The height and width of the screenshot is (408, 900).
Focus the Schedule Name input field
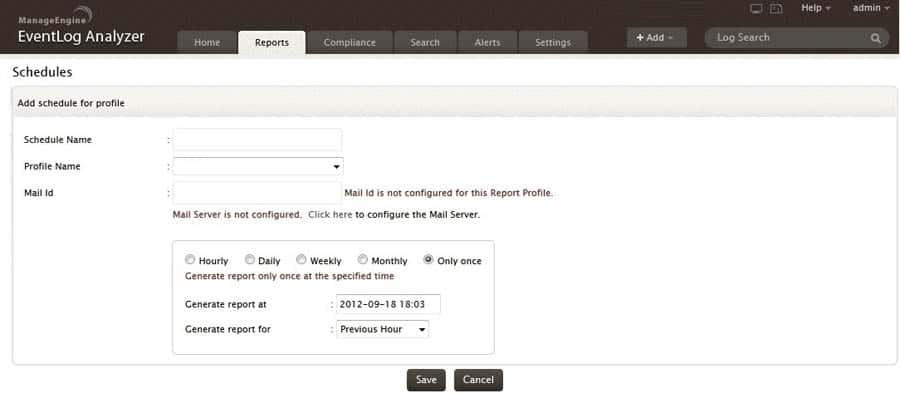257,140
